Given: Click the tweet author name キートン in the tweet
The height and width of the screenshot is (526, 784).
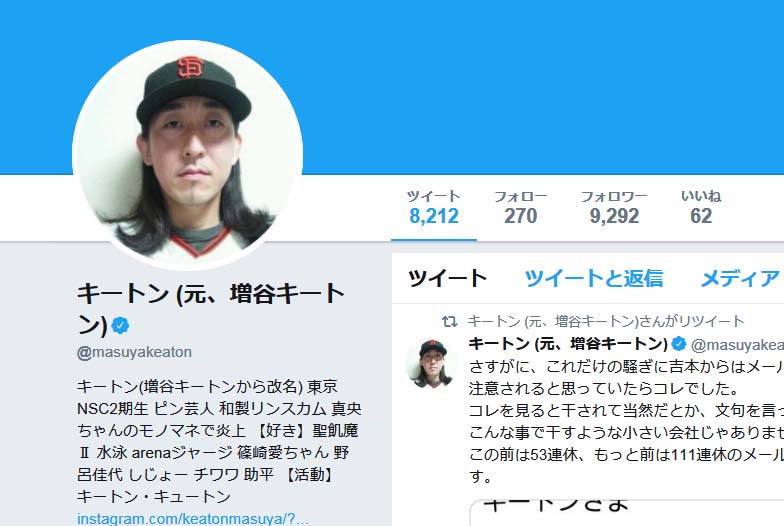Looking at the screenshot, I should [568, 344].
